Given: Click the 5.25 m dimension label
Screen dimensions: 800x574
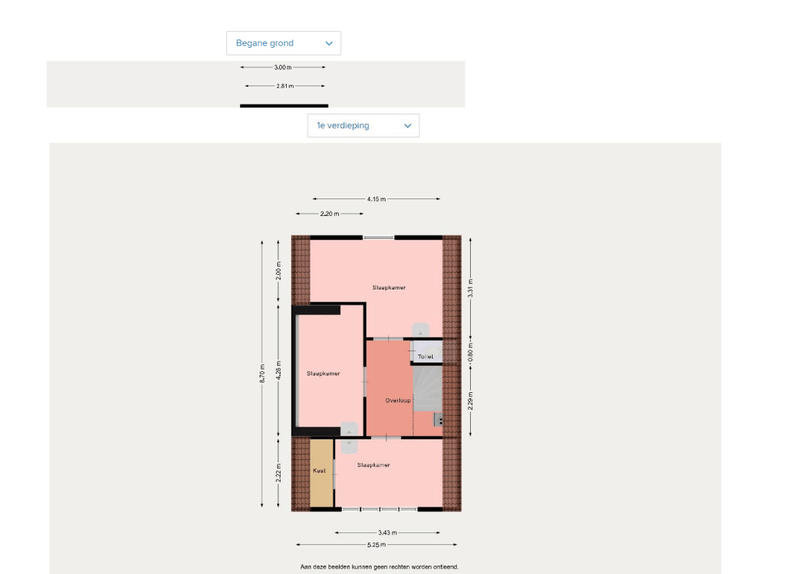Looking at the screenshot, I should pyautogui.click(x=377, y=545).
